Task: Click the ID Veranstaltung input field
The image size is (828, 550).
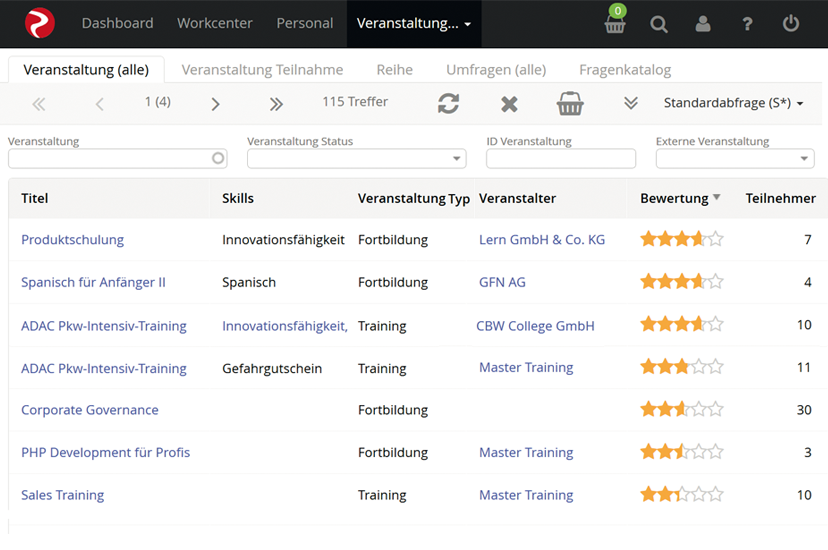Action: click(560, 159)
